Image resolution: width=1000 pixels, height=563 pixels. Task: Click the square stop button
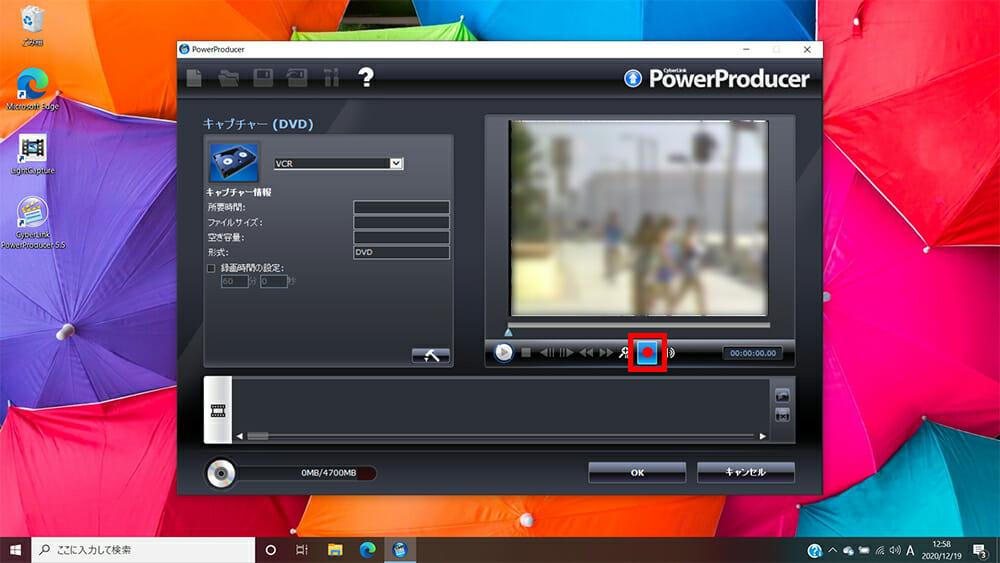[x=526, y=352]
